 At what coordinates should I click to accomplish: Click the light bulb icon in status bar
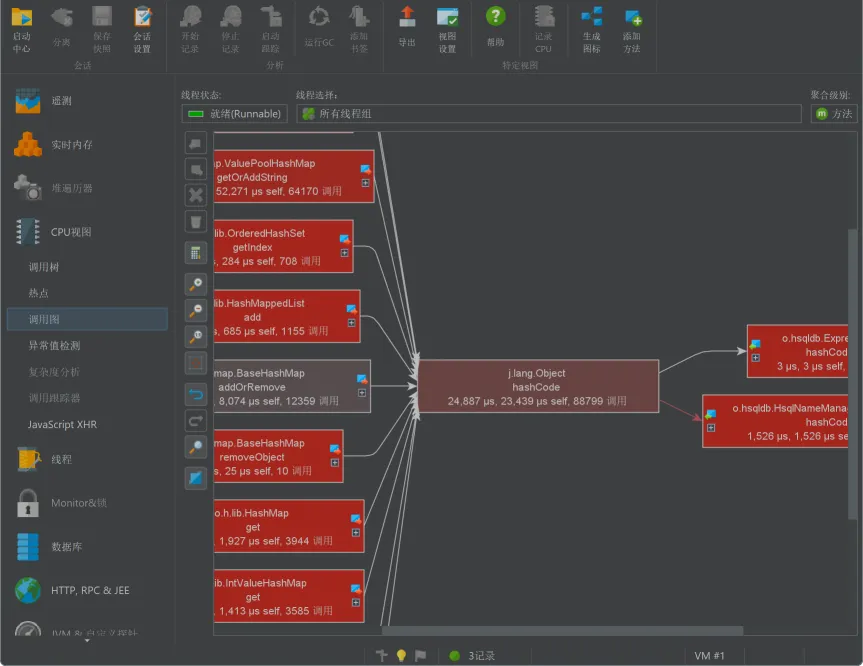point(401,655)
